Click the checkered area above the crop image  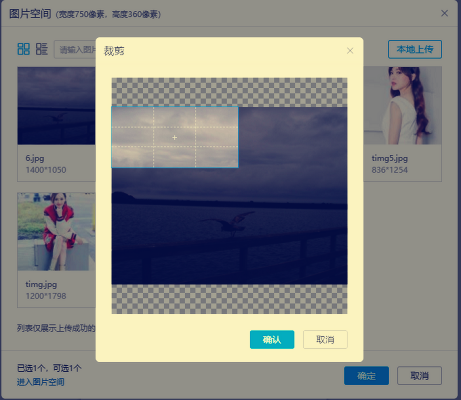[x=229, y=92]
